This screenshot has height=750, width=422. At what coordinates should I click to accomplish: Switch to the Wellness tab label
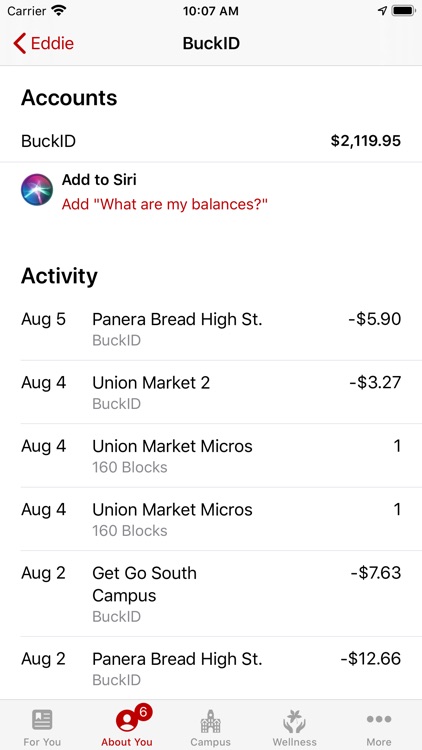(294, 742)
